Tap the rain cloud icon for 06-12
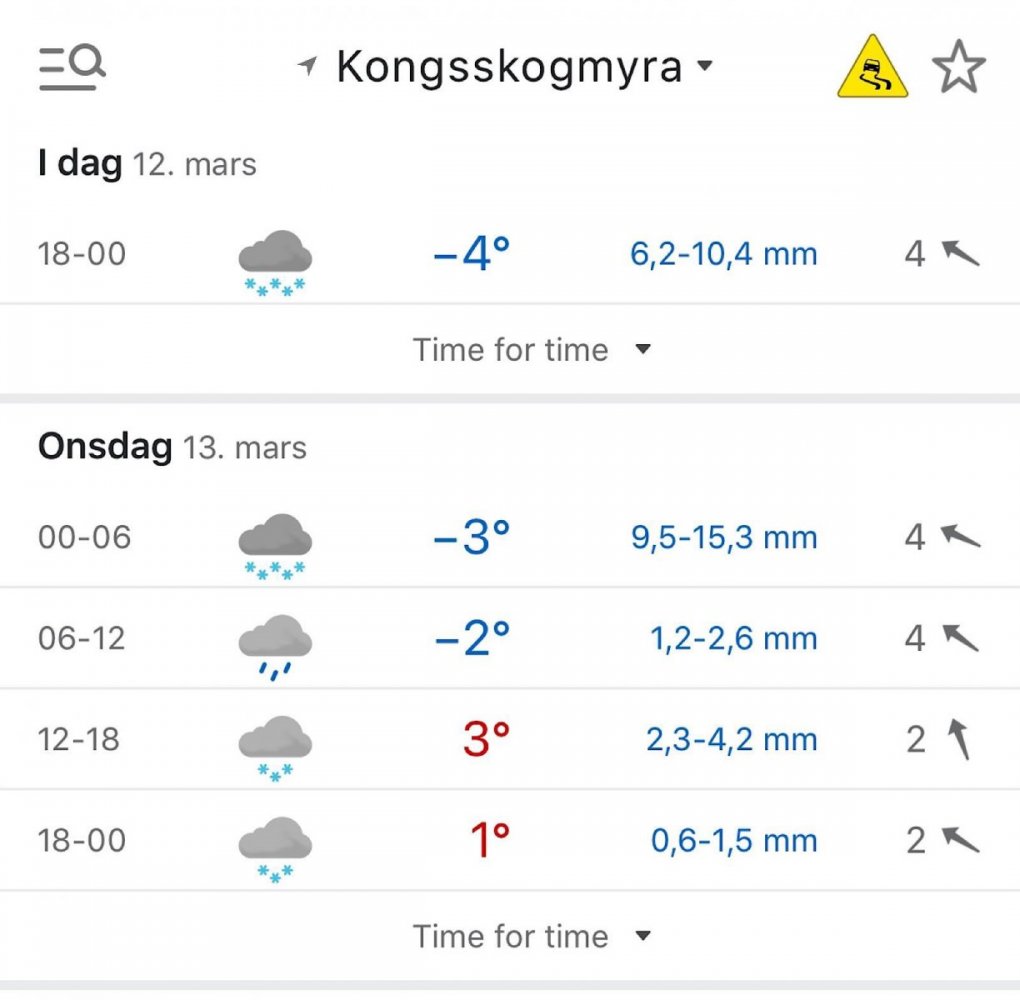 tap(275, 645)
